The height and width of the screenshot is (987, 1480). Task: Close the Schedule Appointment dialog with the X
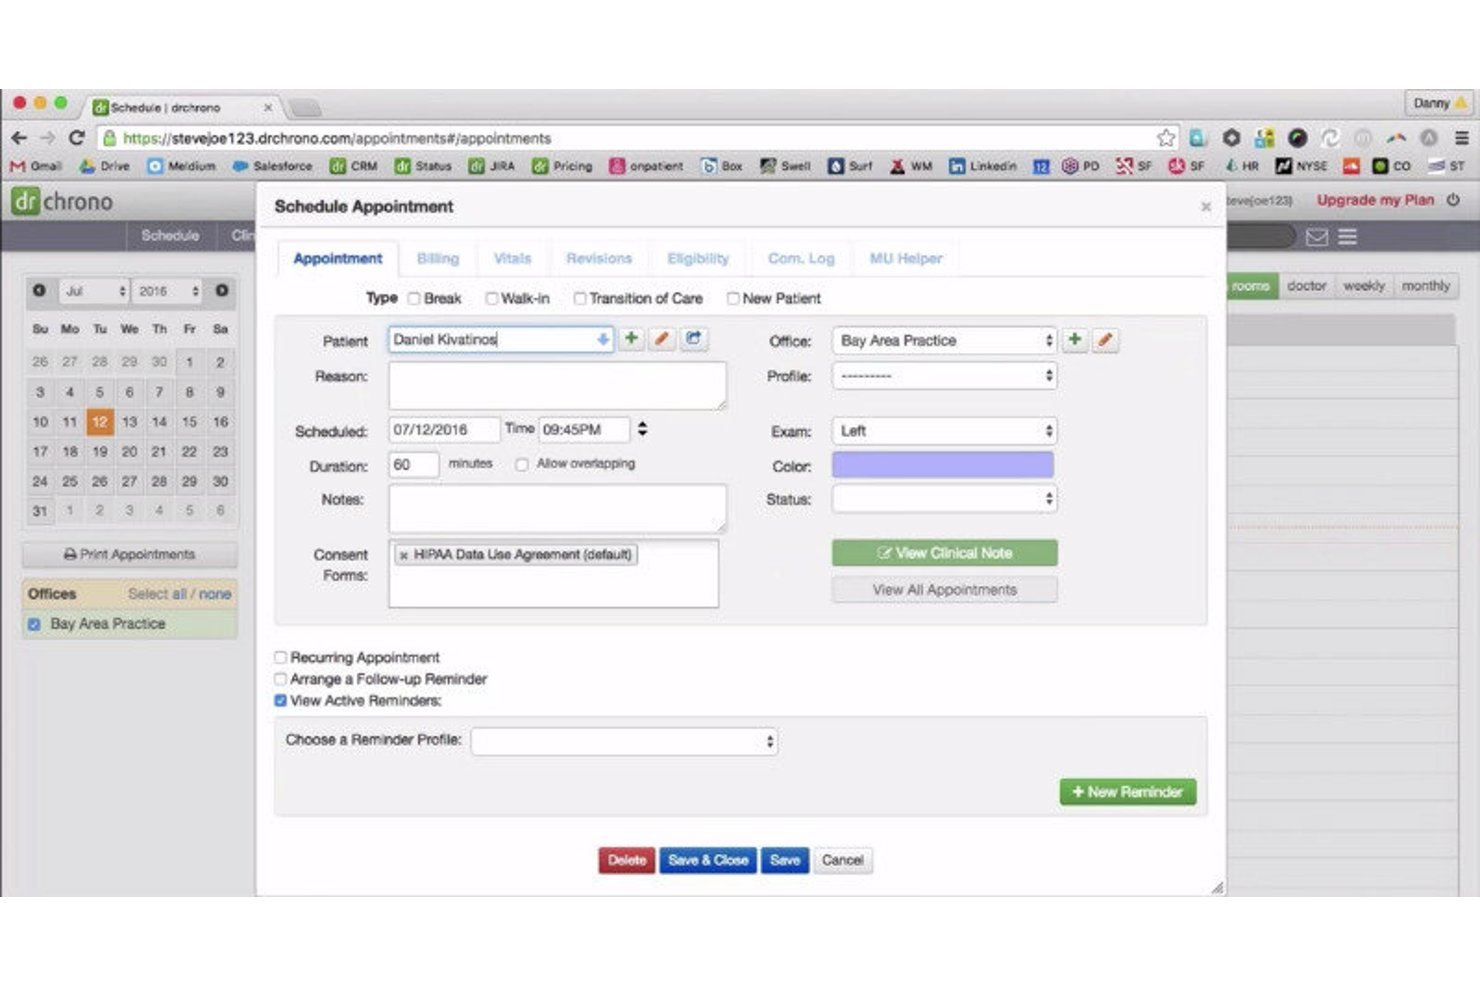1206,207
